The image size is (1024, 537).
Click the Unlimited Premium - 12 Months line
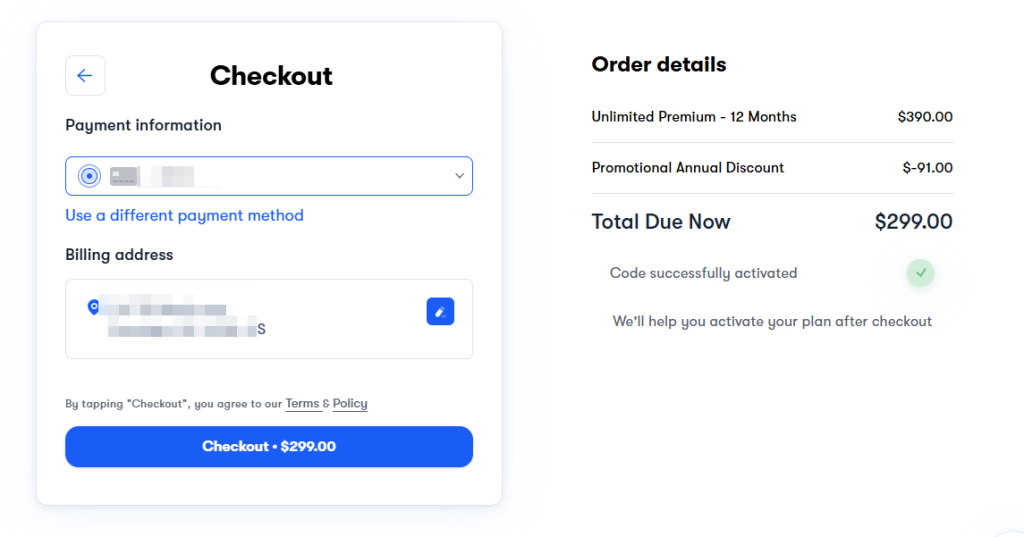click(x=772, y=117)
